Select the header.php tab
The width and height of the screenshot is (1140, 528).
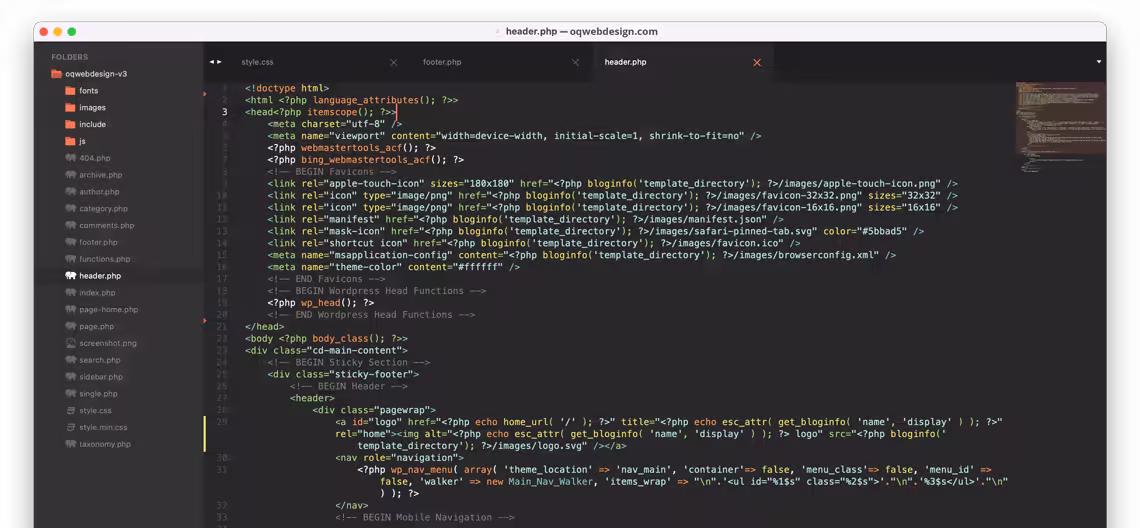(625, 63)
